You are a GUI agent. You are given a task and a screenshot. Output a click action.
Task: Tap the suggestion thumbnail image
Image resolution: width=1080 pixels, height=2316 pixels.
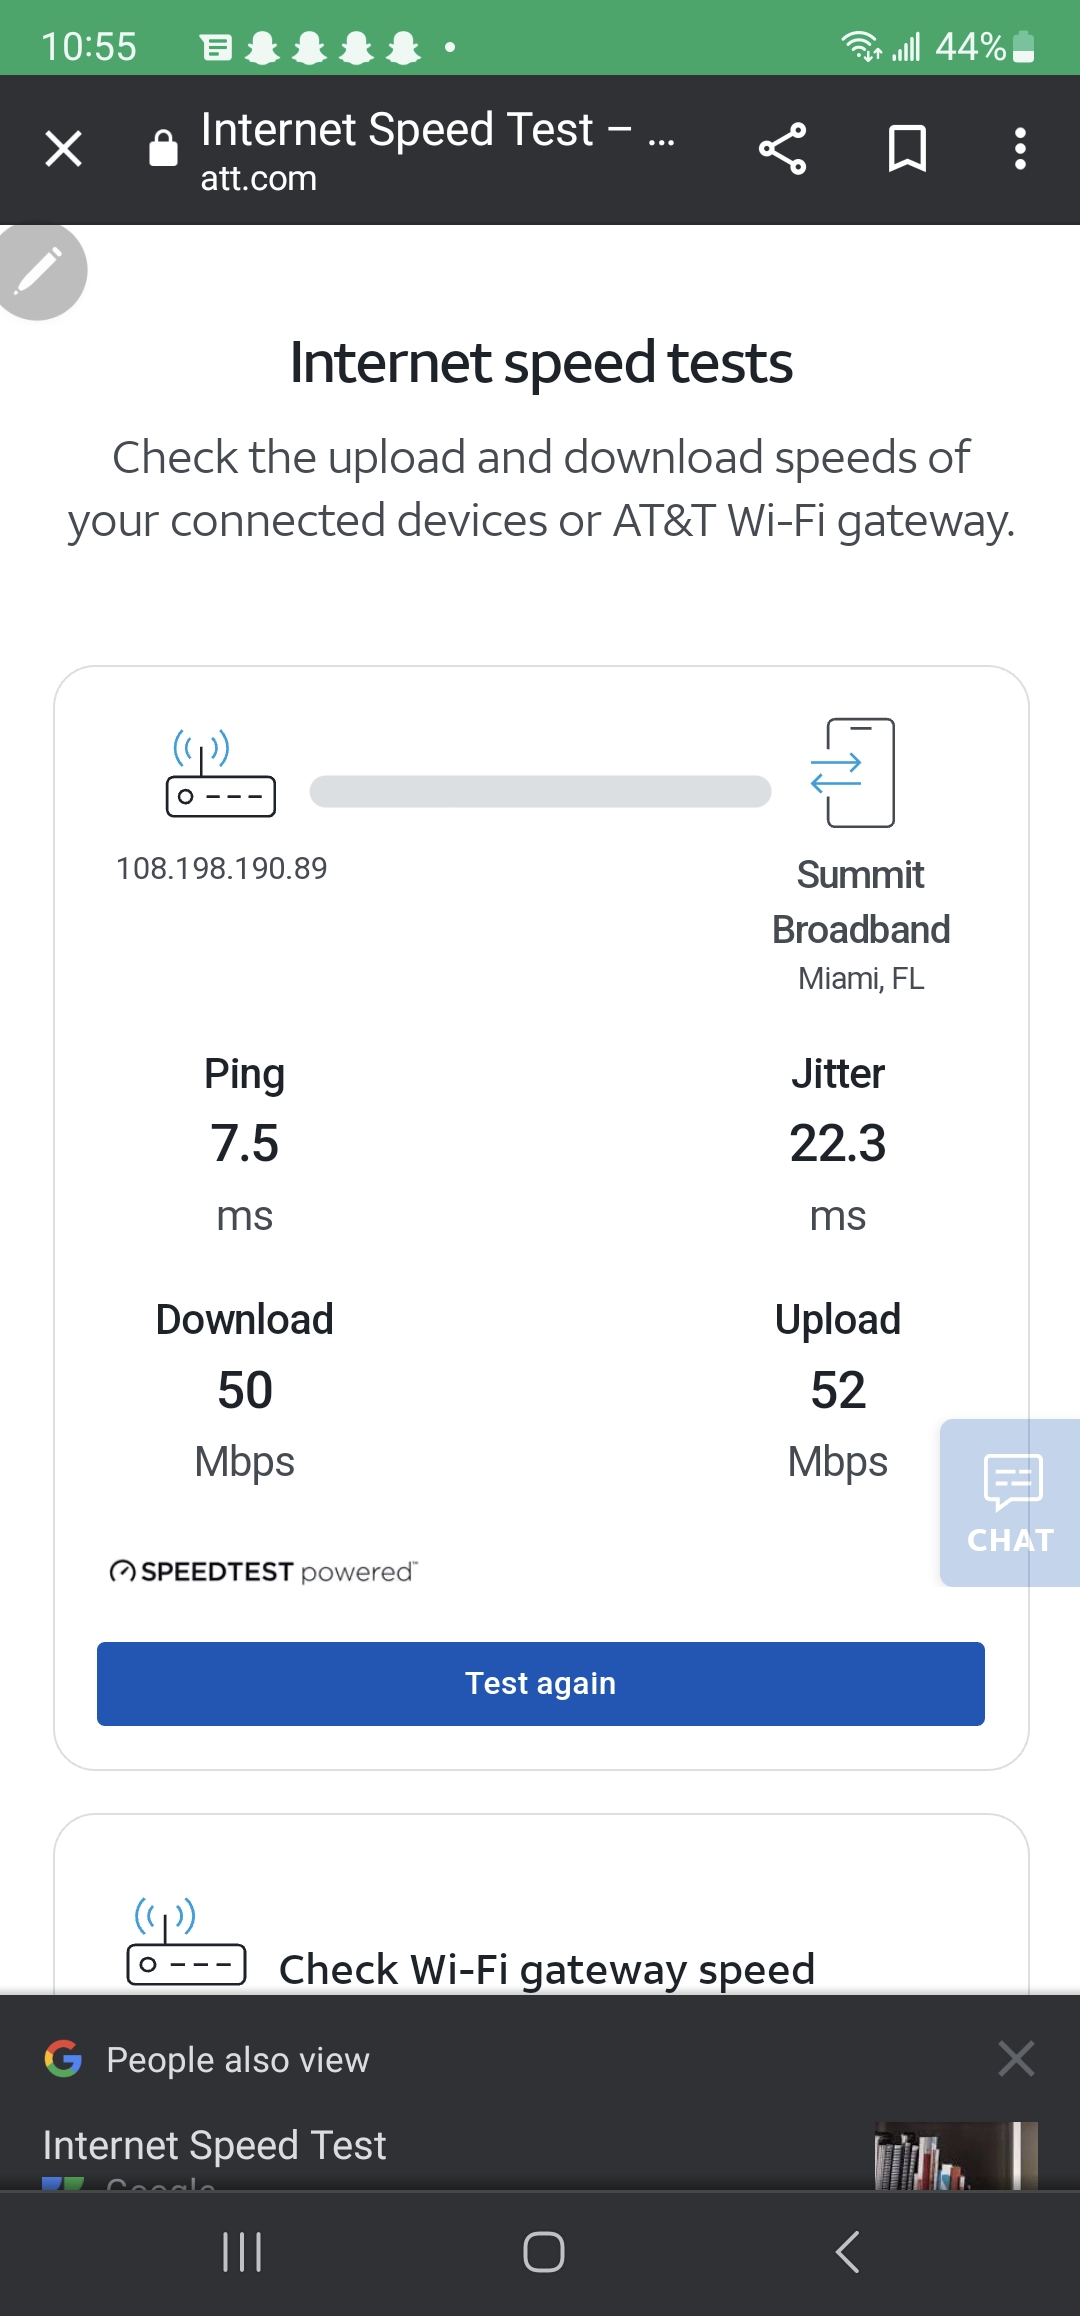click(955, 2156)
